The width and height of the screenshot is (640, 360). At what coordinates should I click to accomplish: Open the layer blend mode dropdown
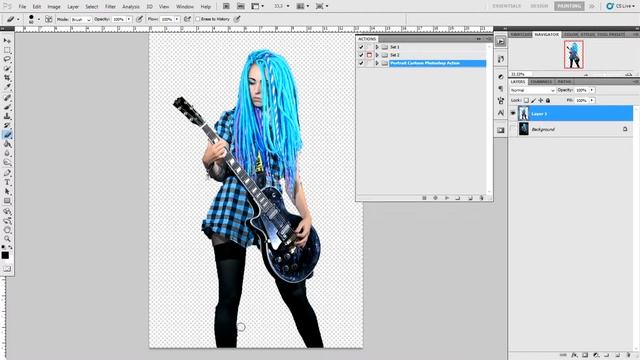coord(532,90)
